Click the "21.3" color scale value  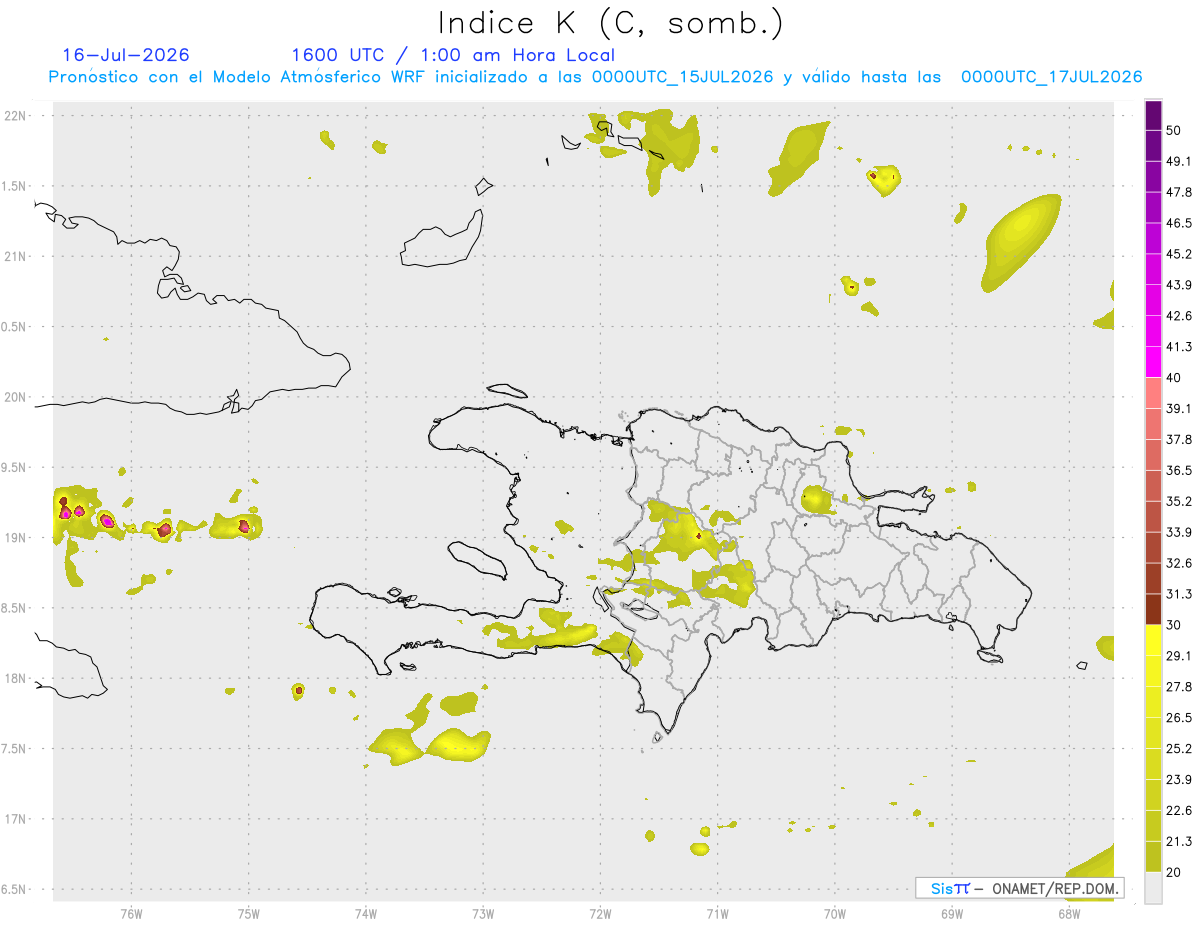pyautogui.click(x=1180, y=842)
